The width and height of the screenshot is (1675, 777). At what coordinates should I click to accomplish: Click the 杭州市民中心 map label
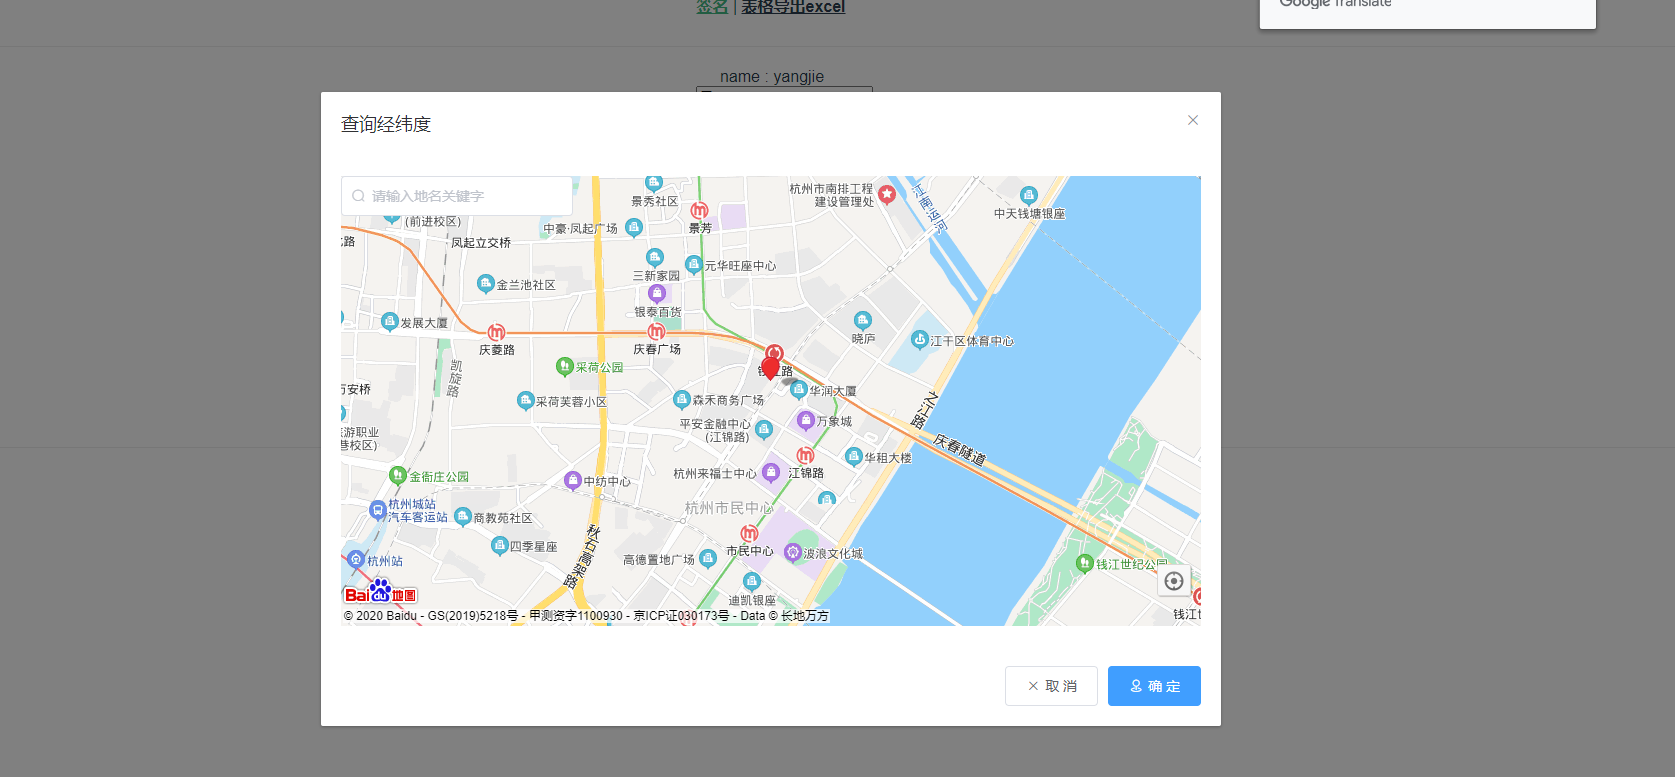(729, 508)
